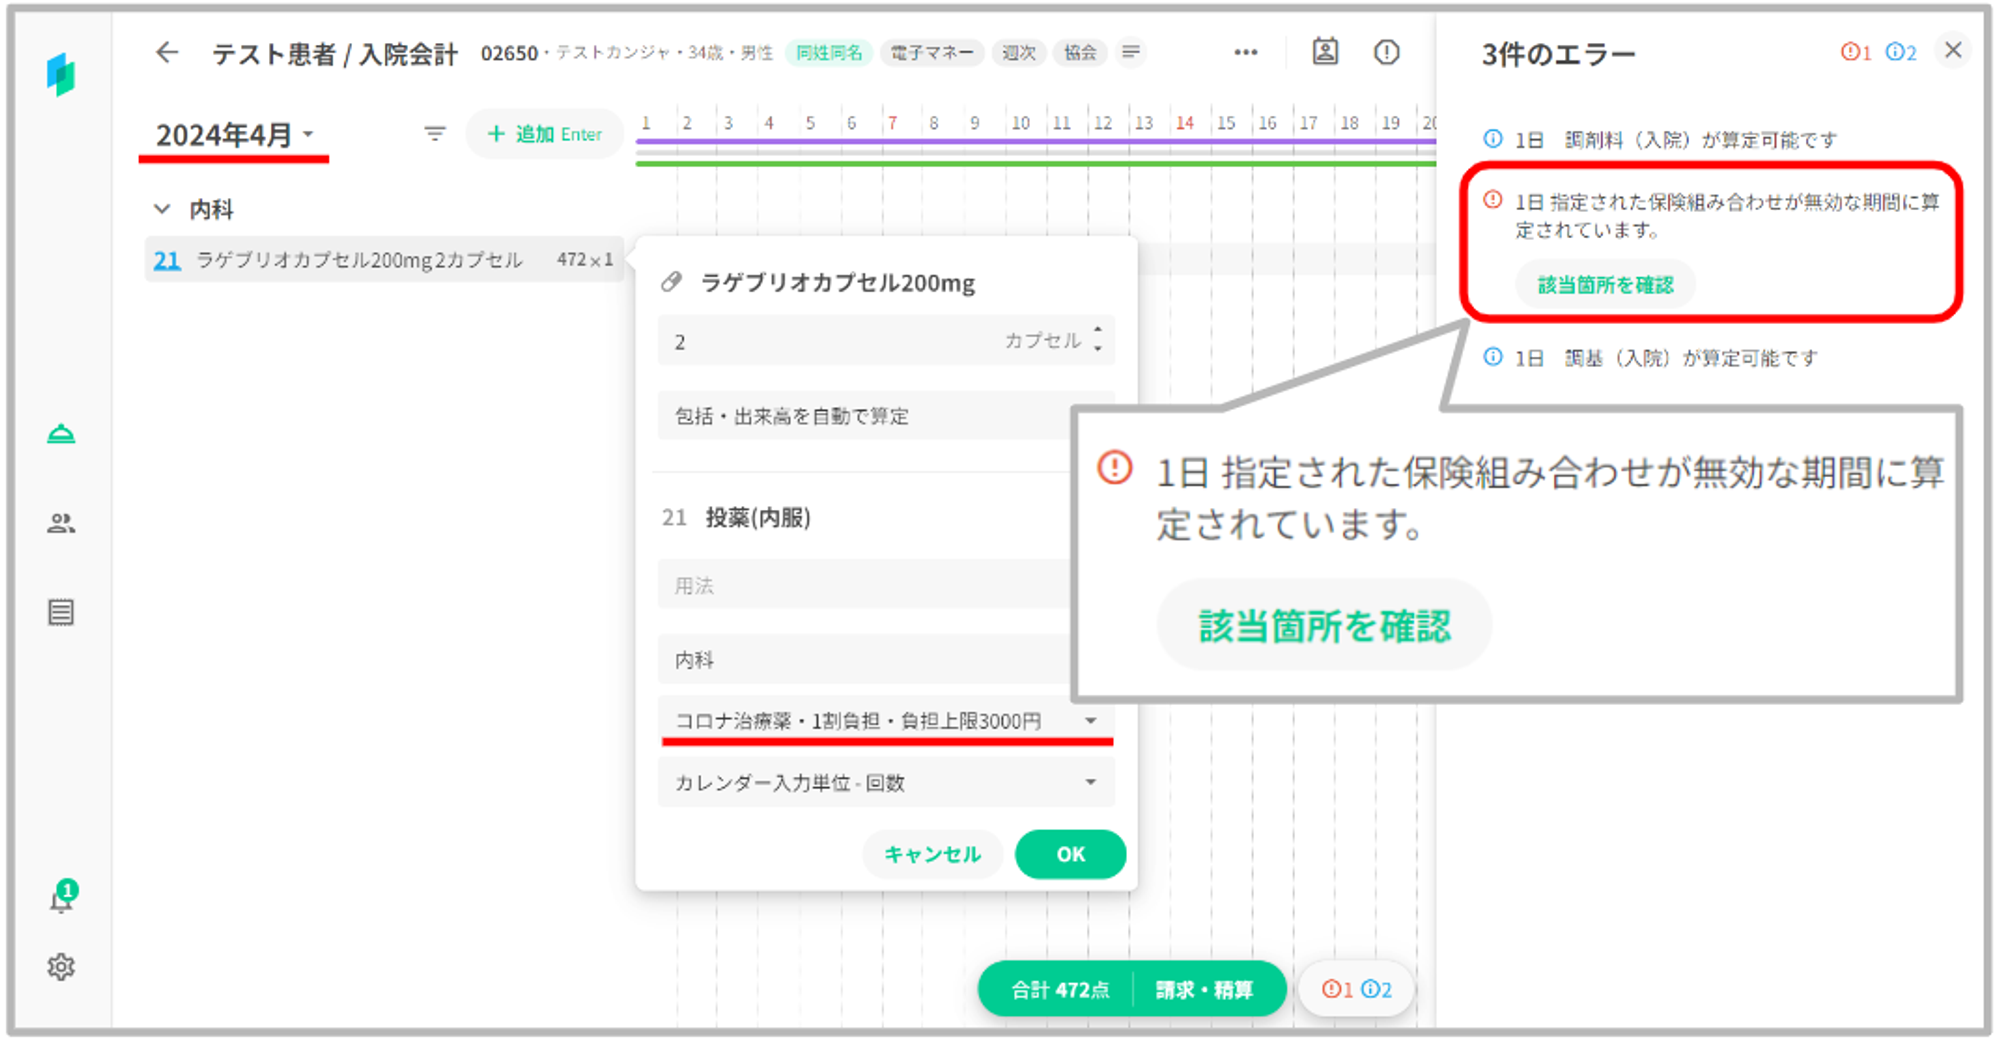
Task: Open the three-dot more options menu
Action: (x=1245, y=52)
